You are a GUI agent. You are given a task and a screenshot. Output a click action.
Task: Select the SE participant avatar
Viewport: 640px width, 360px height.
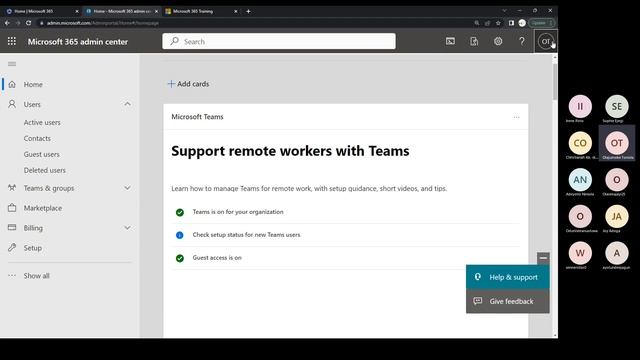[617, 107]
